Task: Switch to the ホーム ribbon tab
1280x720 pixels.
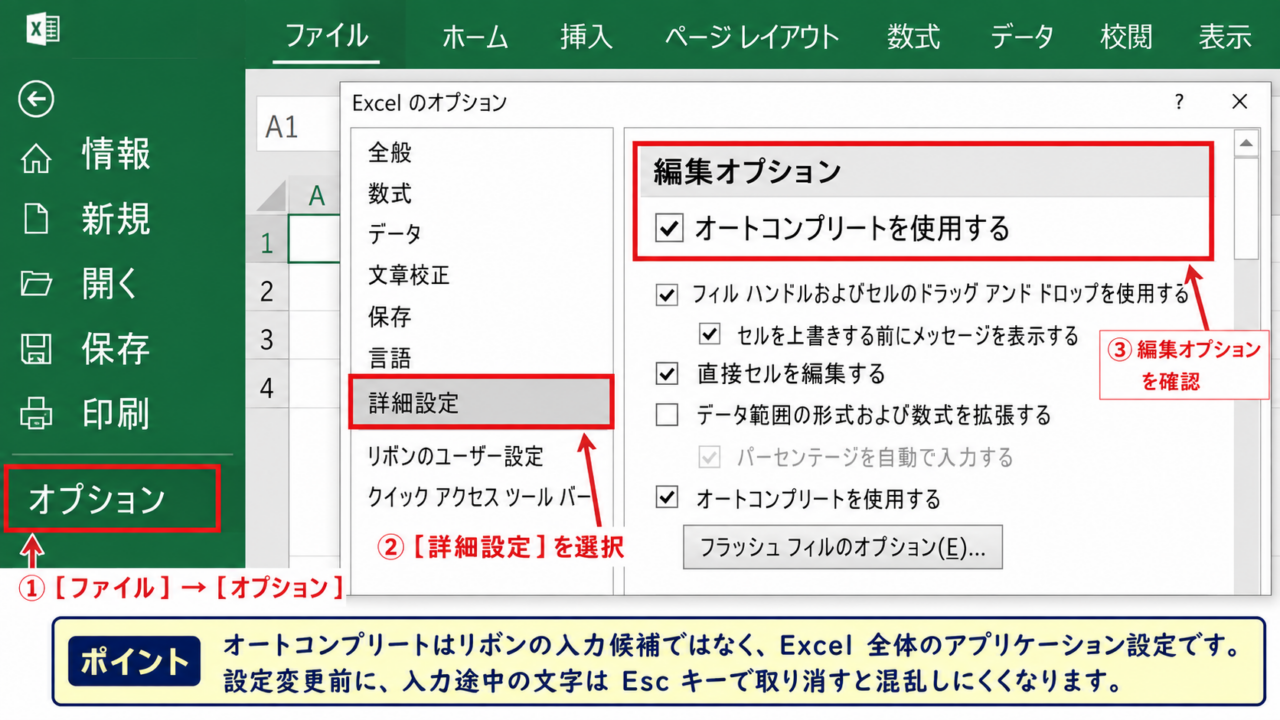Action: (x=475, y=37)
